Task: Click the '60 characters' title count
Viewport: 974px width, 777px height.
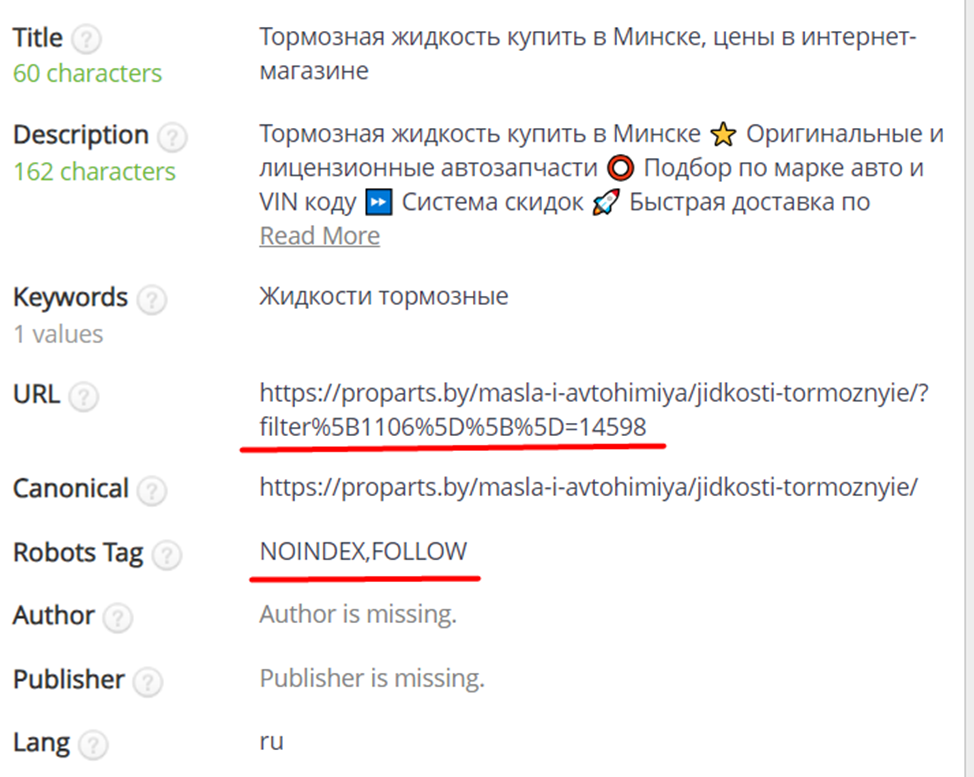Action: (87, 73)
